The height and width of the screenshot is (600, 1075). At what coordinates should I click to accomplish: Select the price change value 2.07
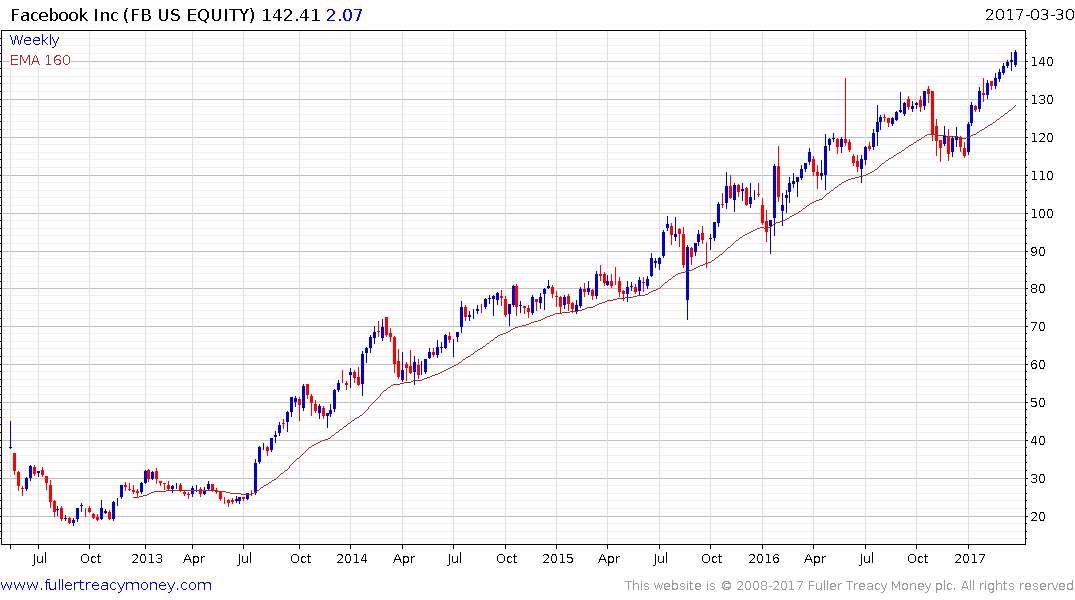click(x=344, y=14)
